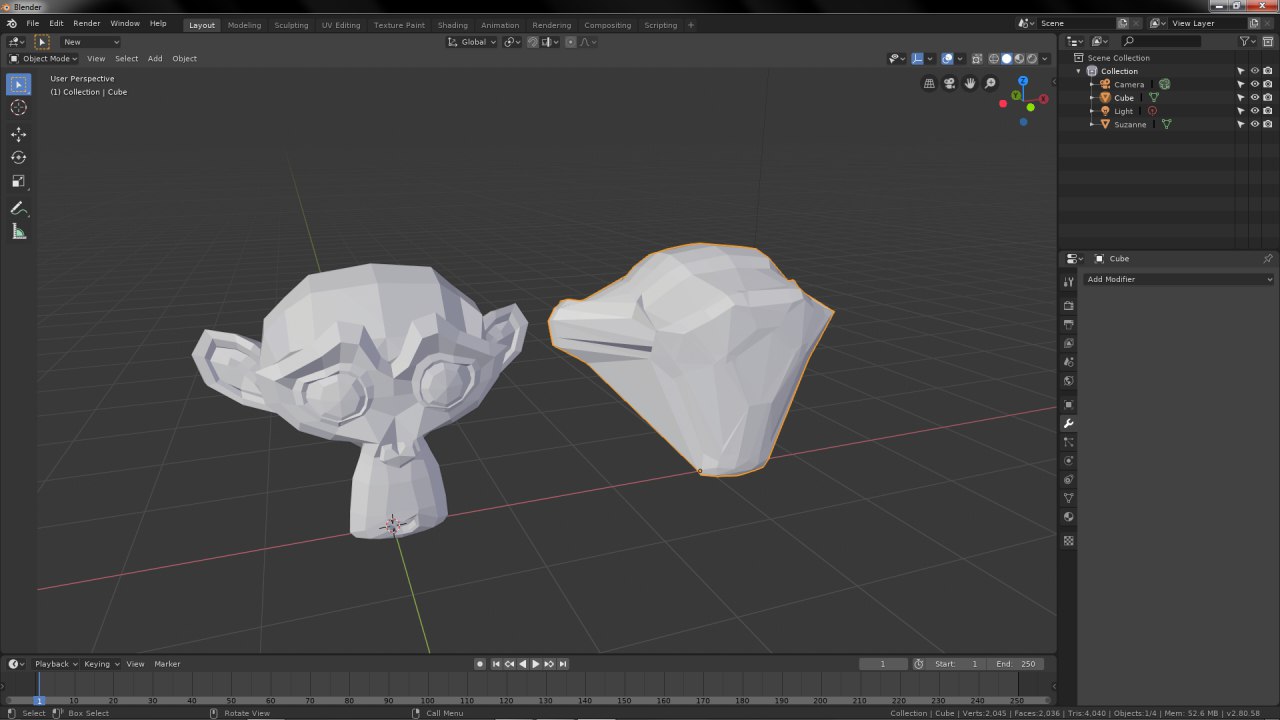The image size is (1280, 720).
Task: Collapse the Collection tree item
Action: point(1079,71)
